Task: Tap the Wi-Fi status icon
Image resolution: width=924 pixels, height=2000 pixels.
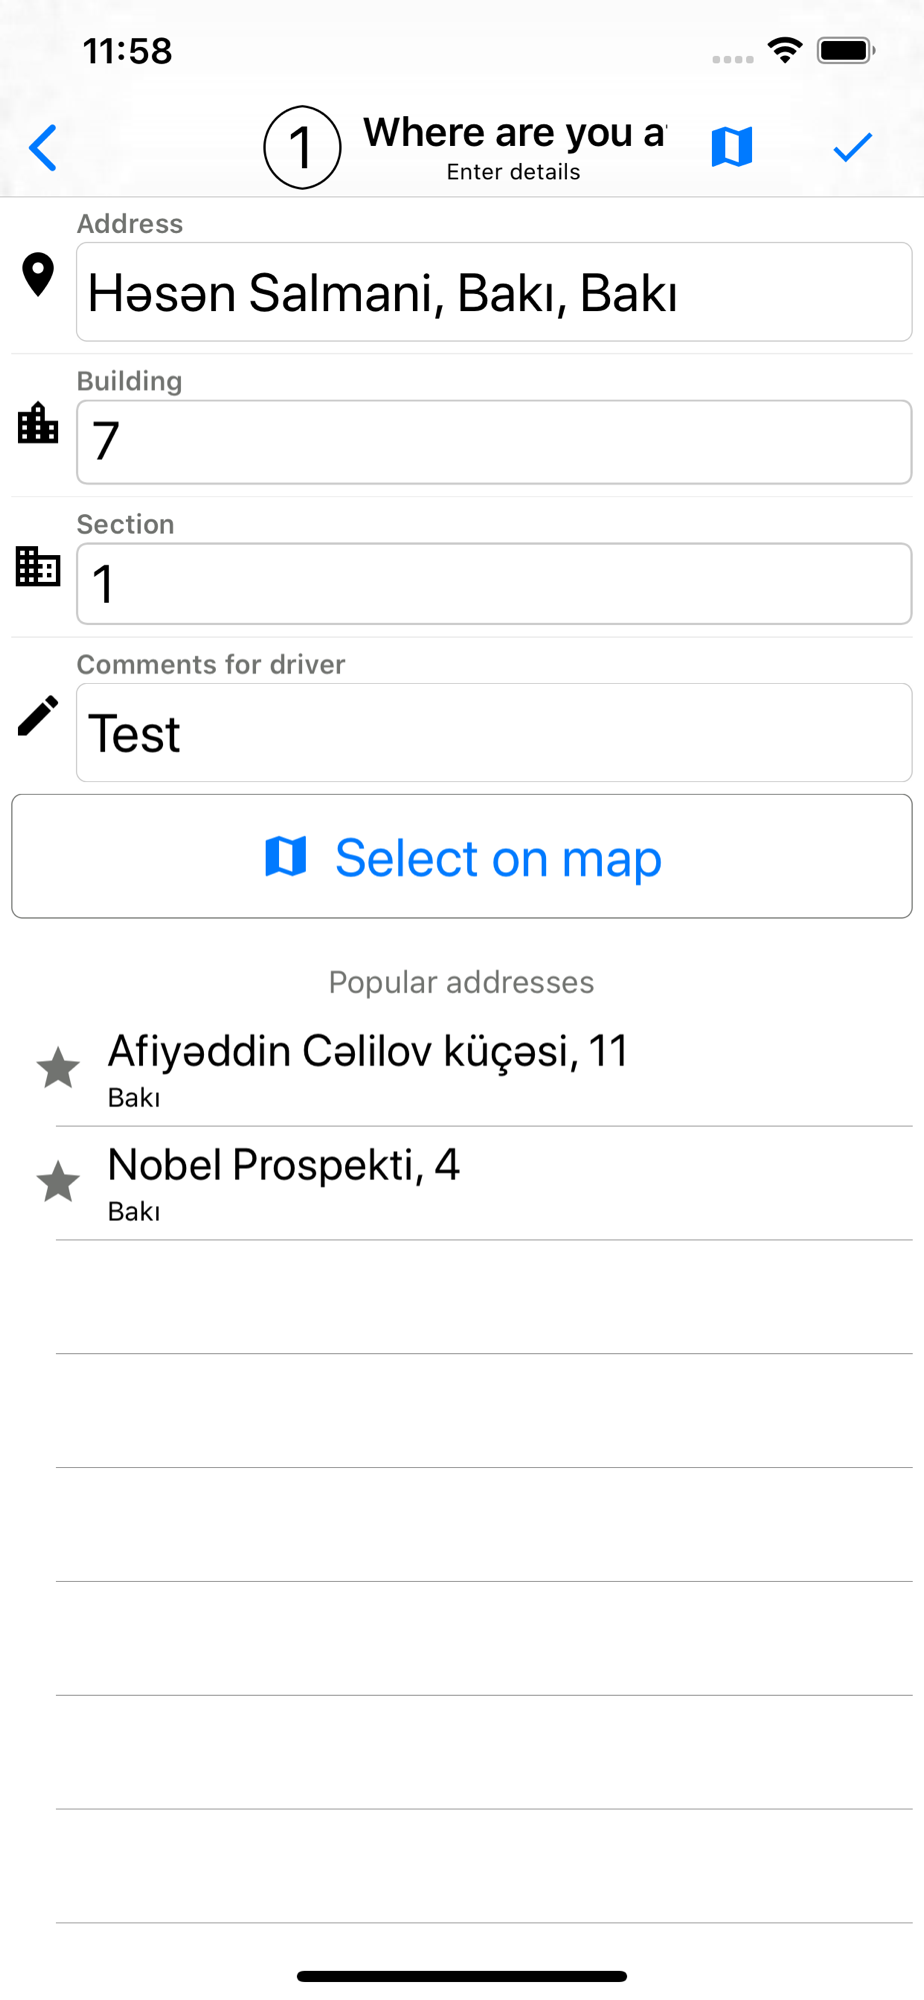Action: pos(785,50)
